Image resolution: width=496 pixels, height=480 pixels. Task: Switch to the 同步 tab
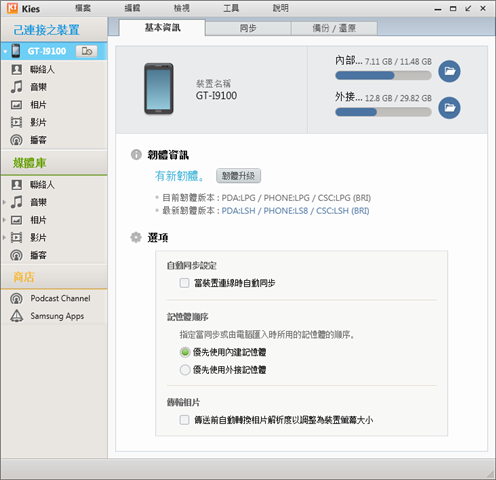(x=248, y=28)
